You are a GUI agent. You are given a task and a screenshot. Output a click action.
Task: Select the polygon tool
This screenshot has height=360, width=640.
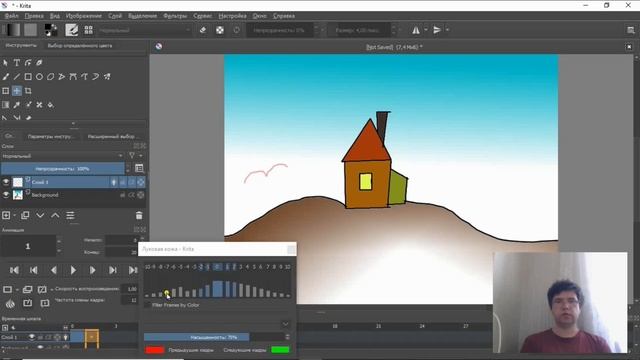click(51, 77)
